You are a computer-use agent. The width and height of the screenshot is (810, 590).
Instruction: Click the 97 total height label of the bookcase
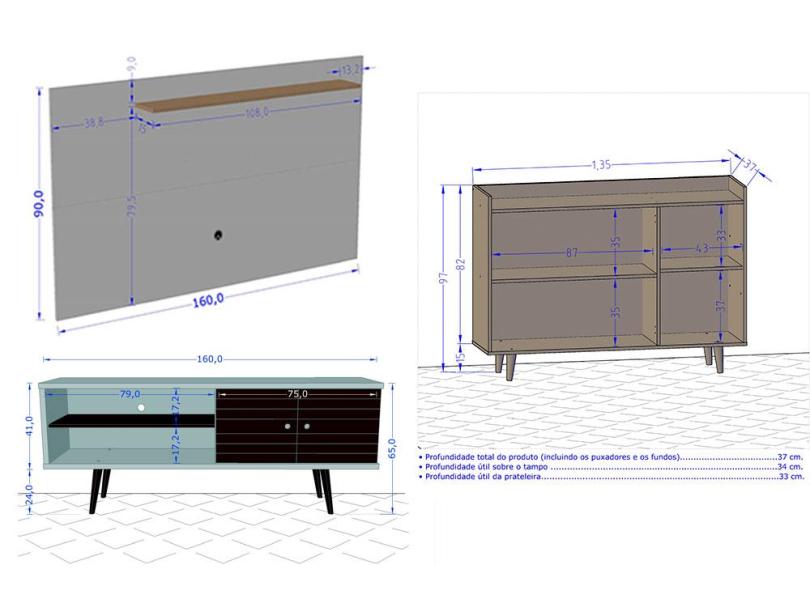point(444,278)
